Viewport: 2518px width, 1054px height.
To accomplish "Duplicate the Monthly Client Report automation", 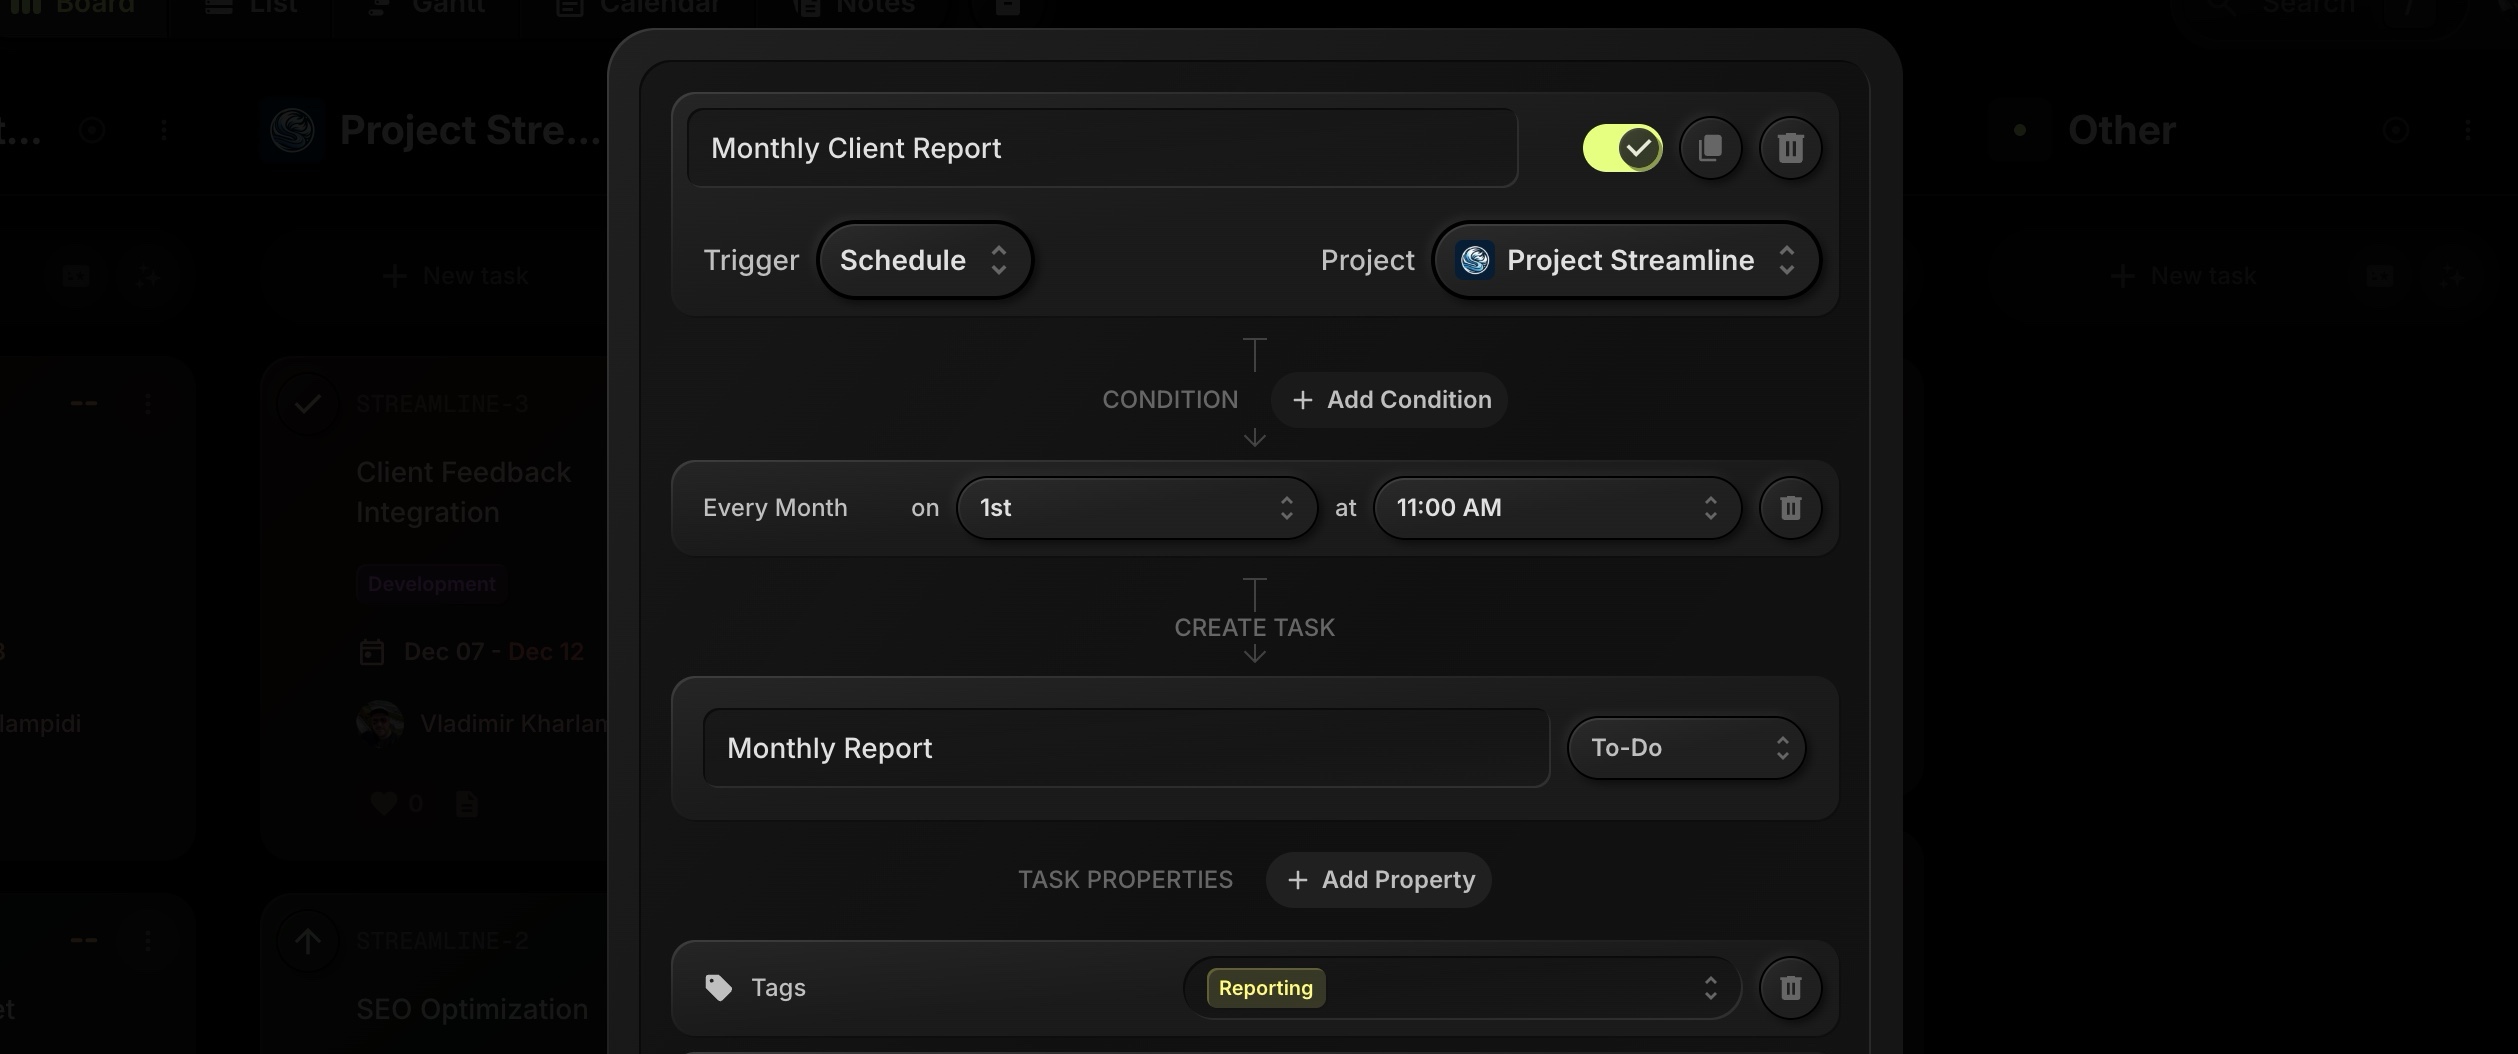I will tap(1710, 147).
